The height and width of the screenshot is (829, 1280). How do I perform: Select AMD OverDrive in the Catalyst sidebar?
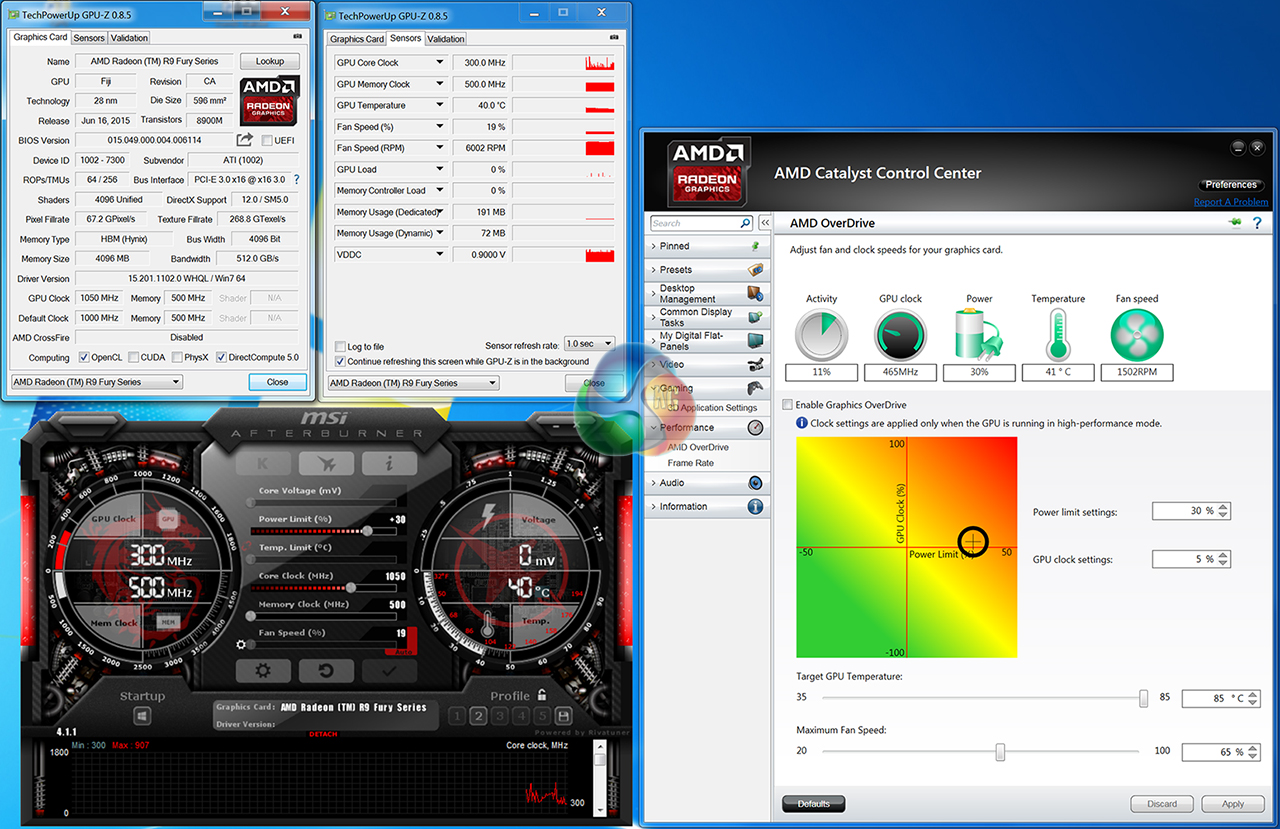698,447
